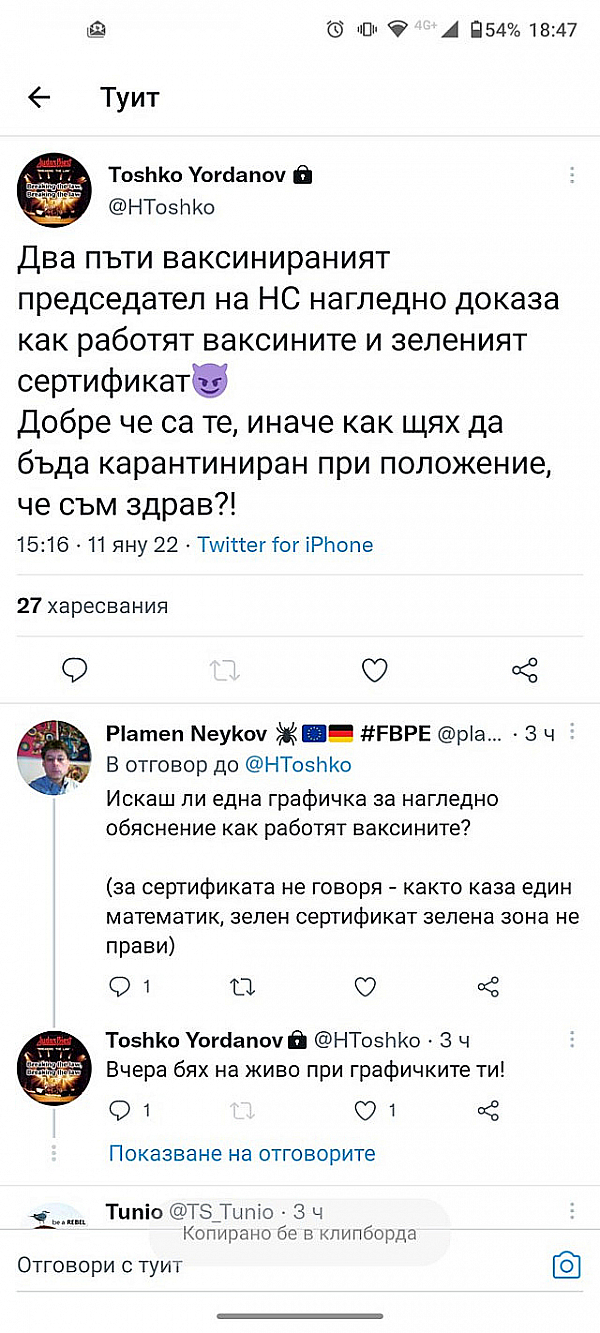Like Toshko's reply with heart icon
This screenshot has width=600, height=1333.
(366, 1110)
